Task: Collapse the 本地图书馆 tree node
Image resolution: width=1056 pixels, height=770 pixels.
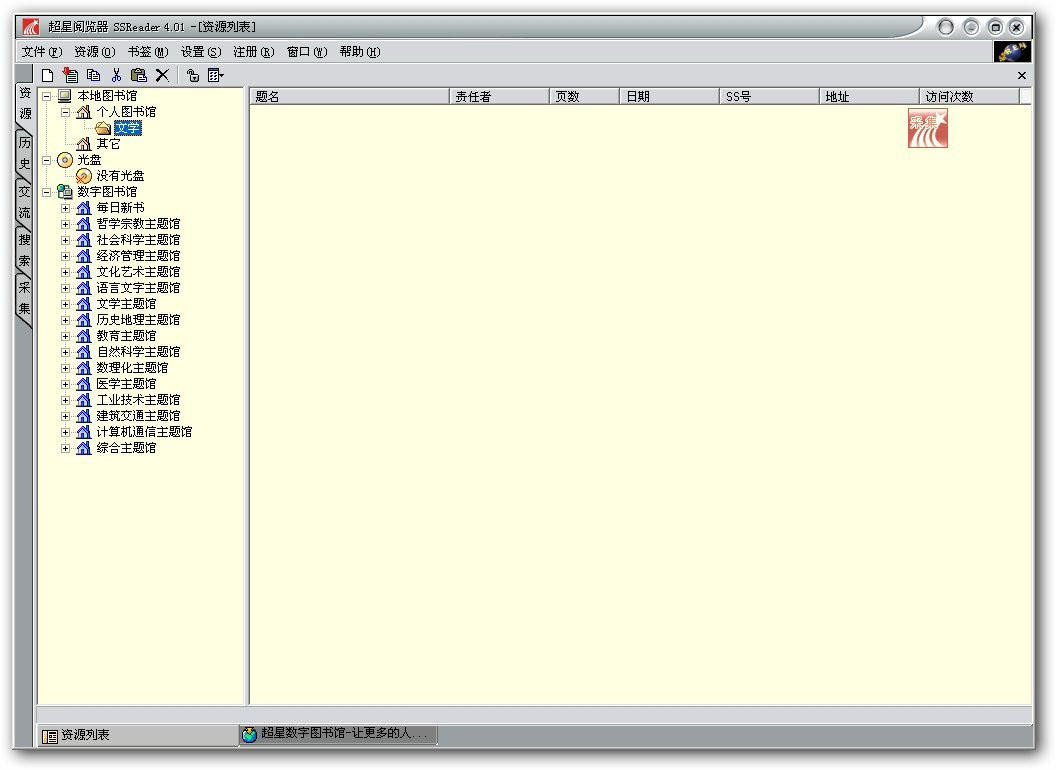Action: point(46,96)
